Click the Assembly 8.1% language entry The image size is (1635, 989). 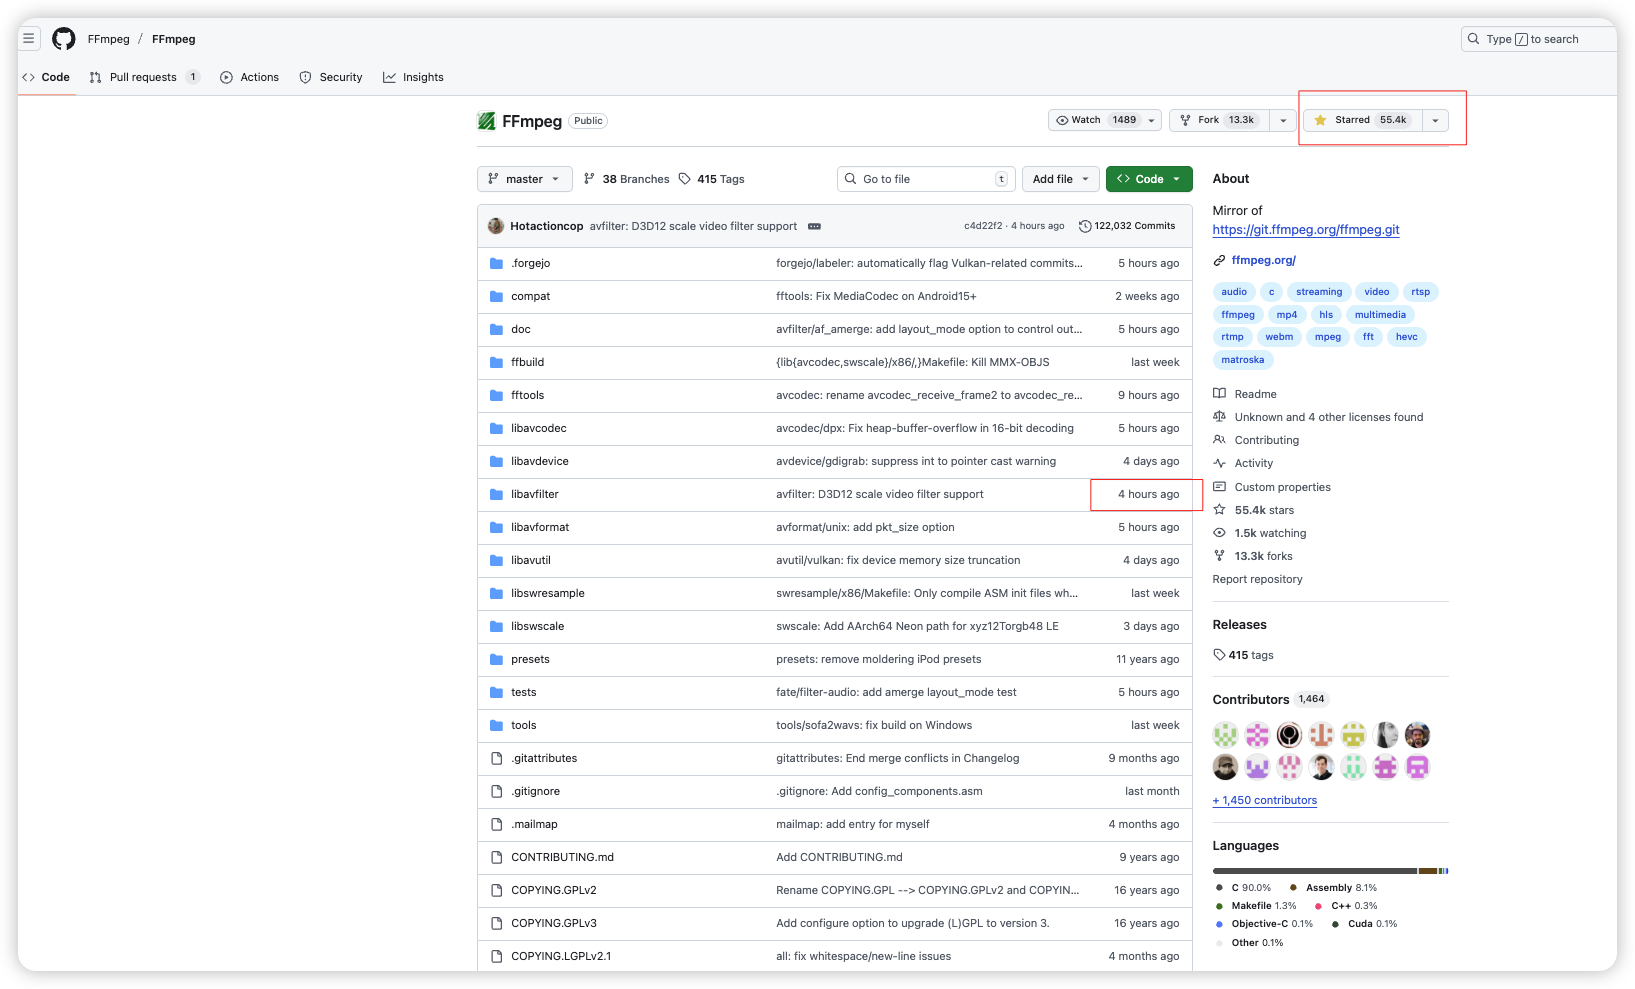(1334, 888)
